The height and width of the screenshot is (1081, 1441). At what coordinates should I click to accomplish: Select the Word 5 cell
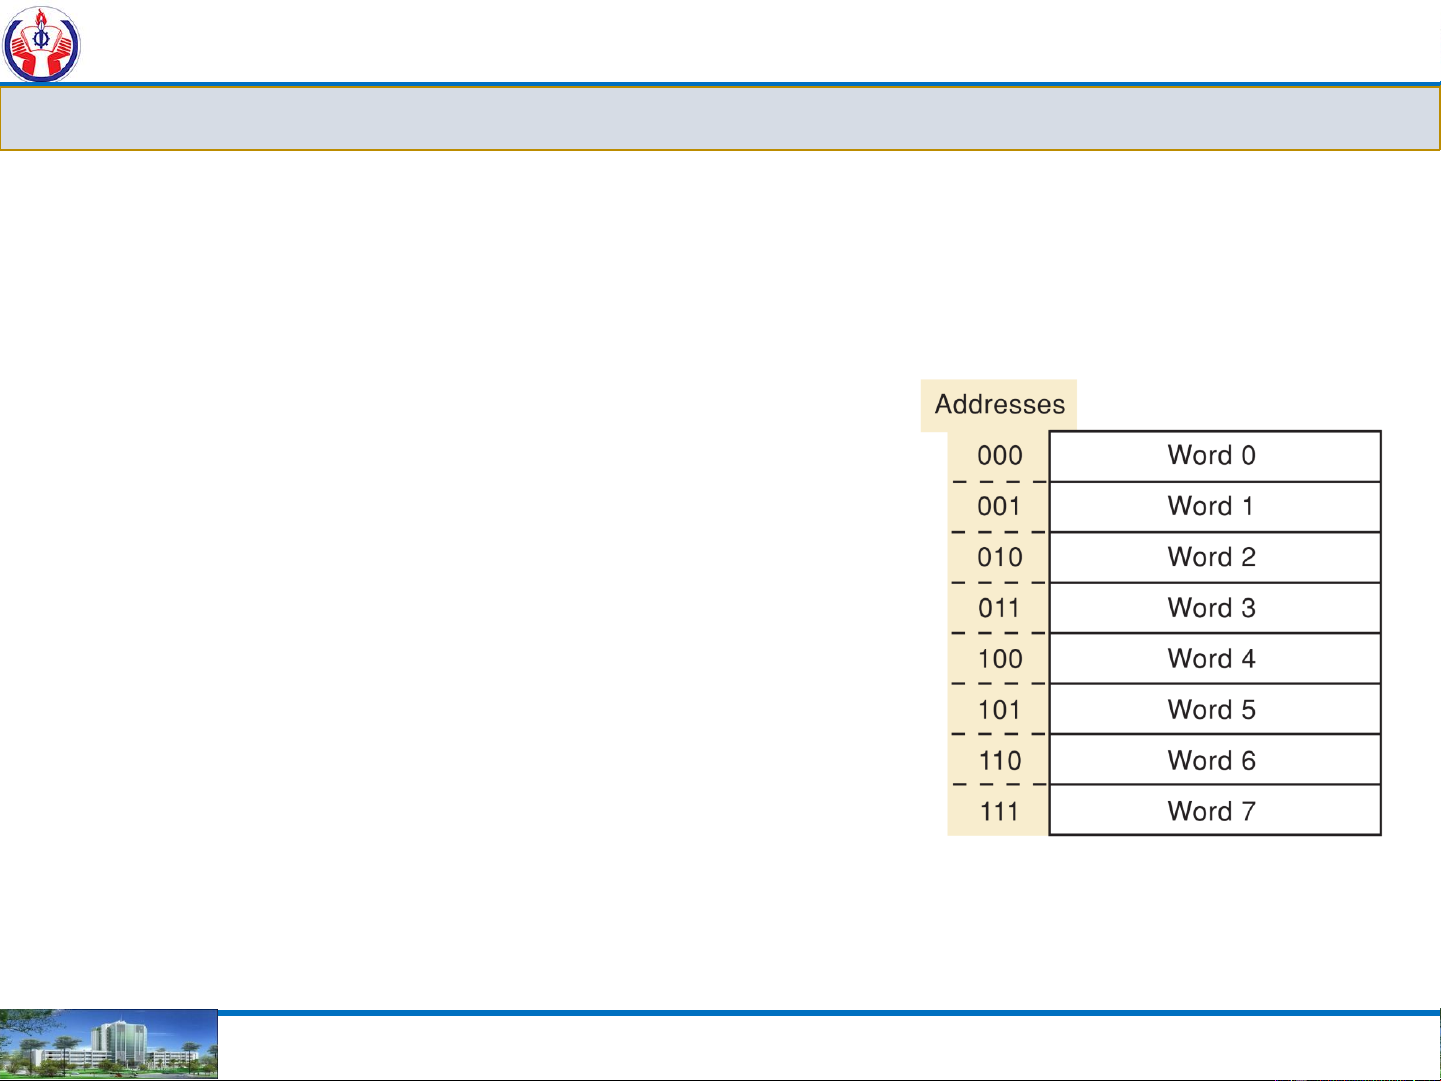[x=1214, y=710]
